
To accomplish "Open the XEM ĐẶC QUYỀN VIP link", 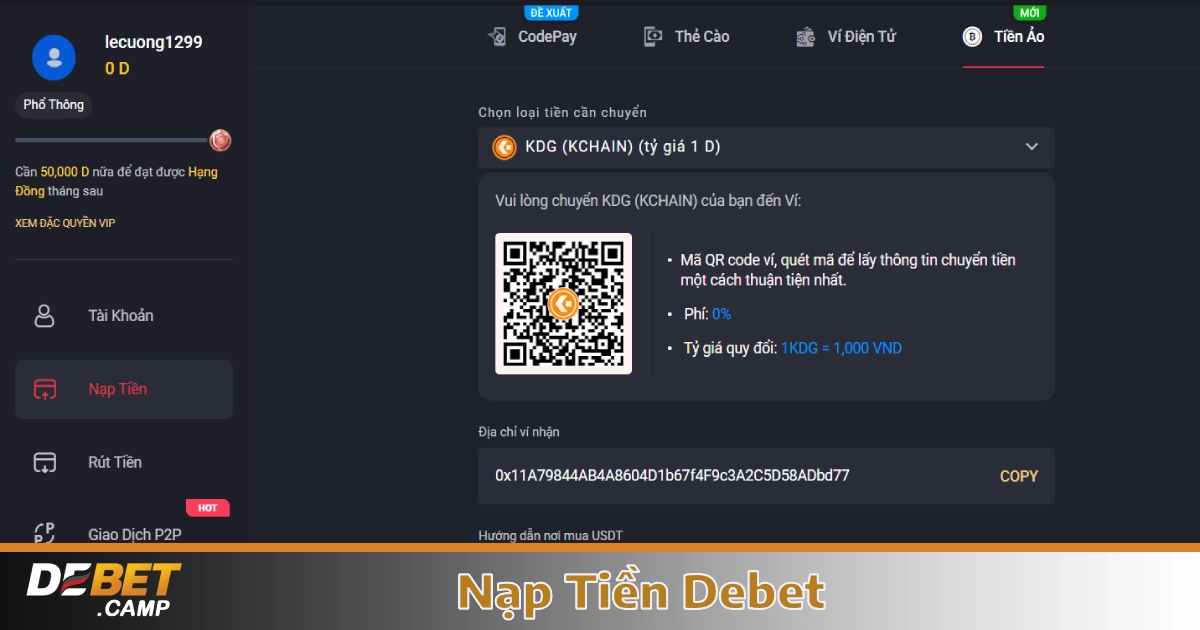I will 65,223.
